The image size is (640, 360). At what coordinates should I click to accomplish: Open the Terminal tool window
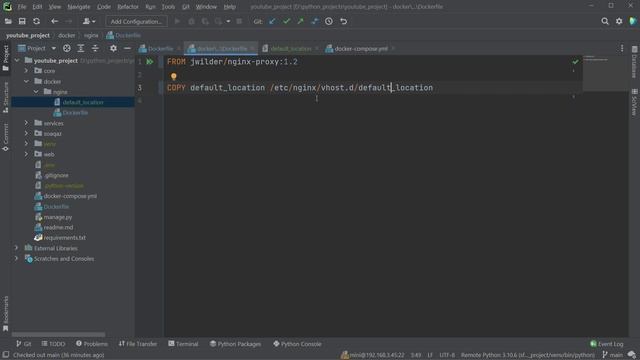(x=183, y=344)
